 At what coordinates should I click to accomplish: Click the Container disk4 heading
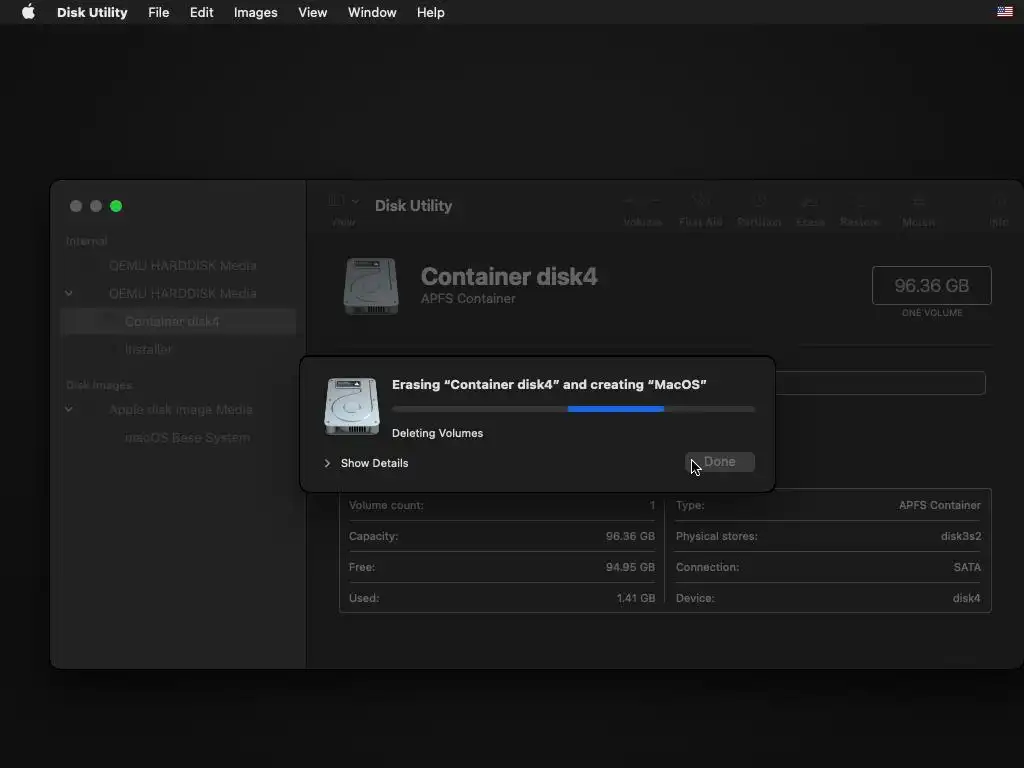coord(509,276)
